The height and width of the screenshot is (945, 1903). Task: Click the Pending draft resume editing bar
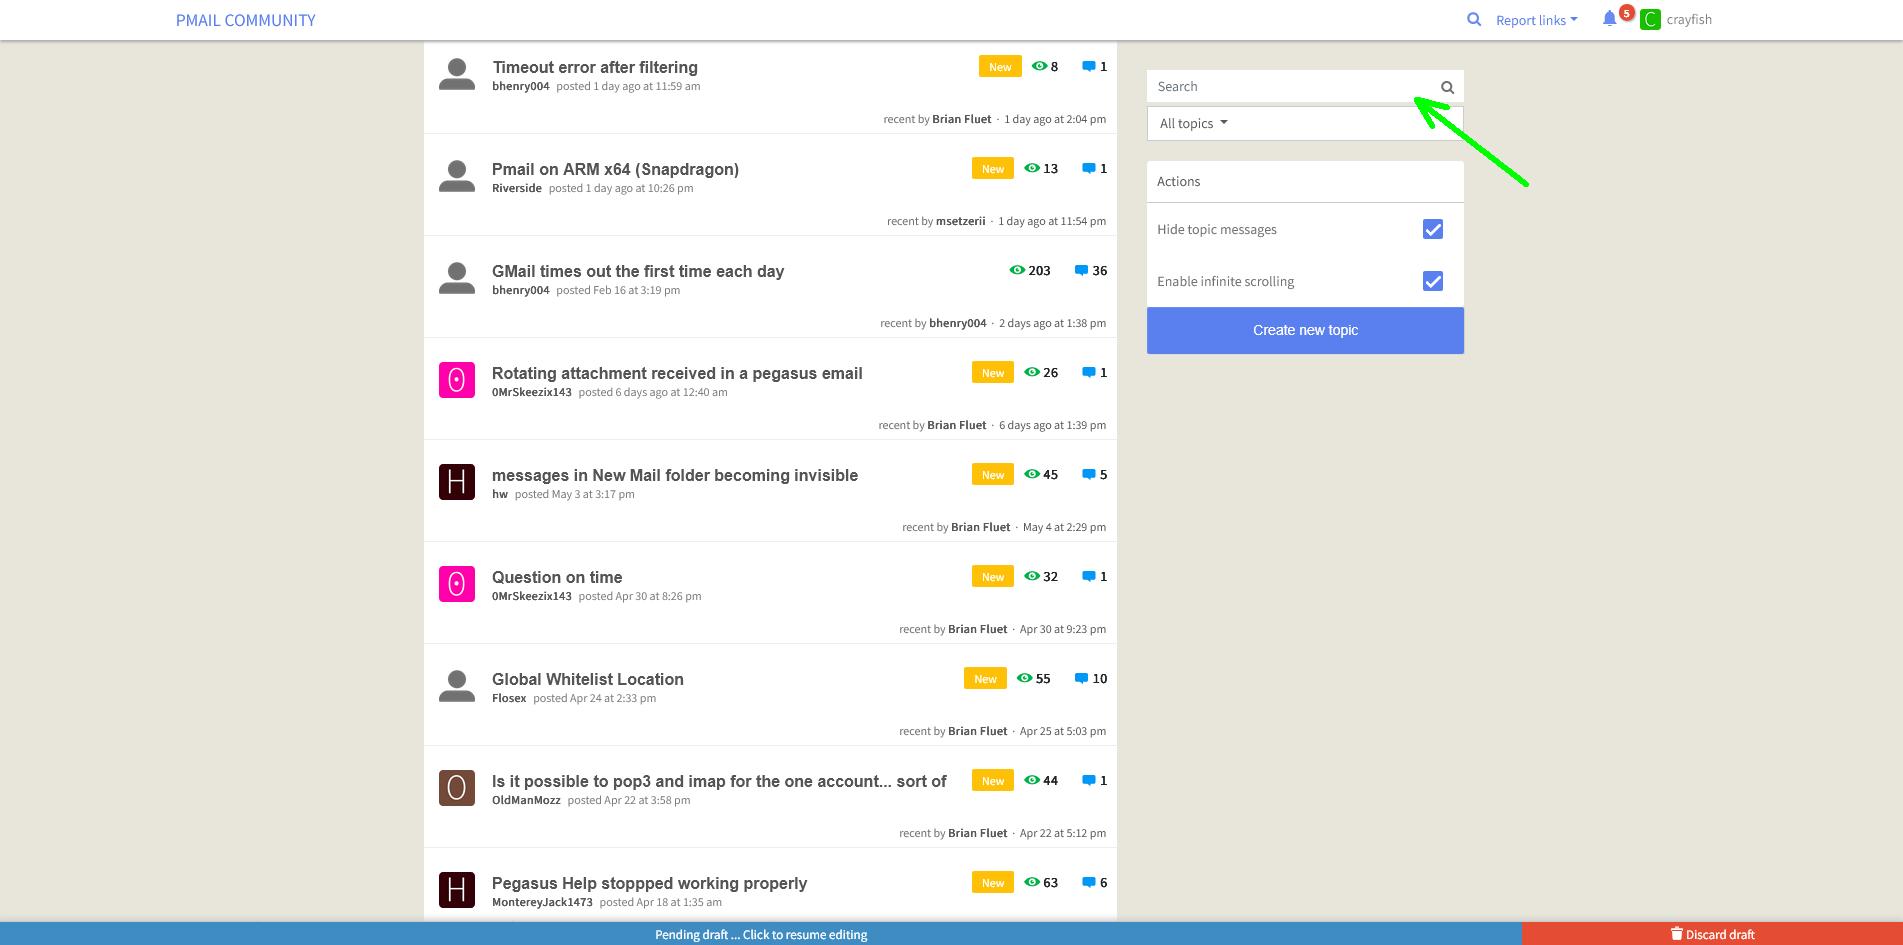point(760,934)
